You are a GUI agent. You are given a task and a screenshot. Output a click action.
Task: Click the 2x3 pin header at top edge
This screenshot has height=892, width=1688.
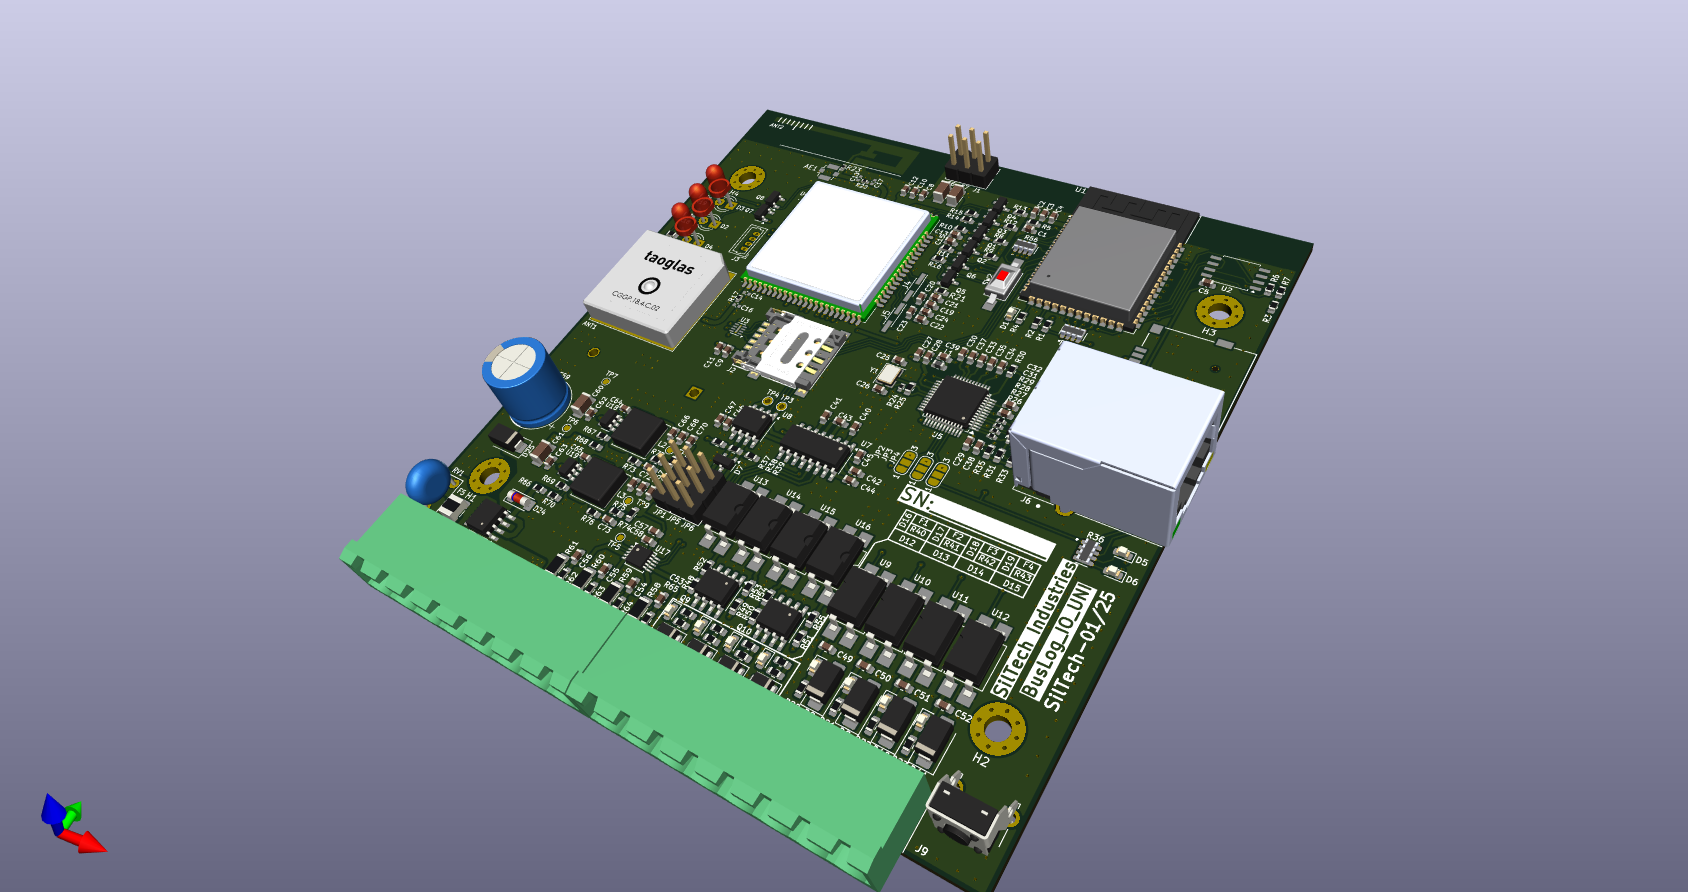[970, 156]
